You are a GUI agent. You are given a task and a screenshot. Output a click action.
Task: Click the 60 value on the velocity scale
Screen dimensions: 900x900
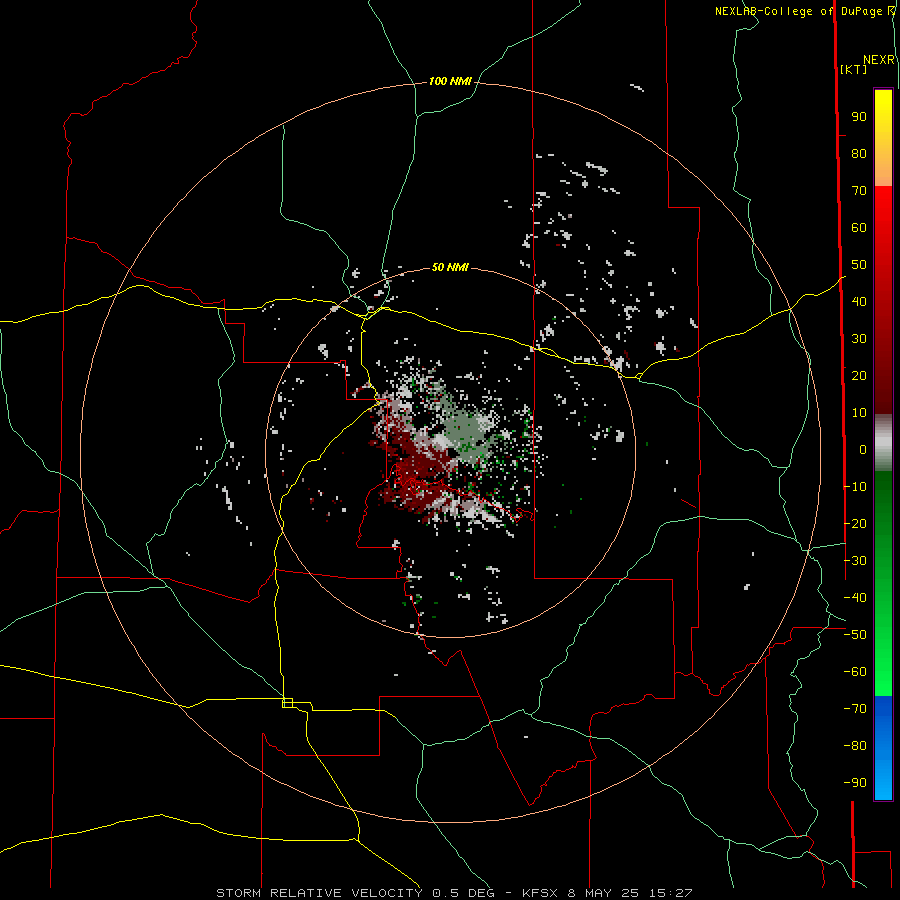[x=859, y=228]
